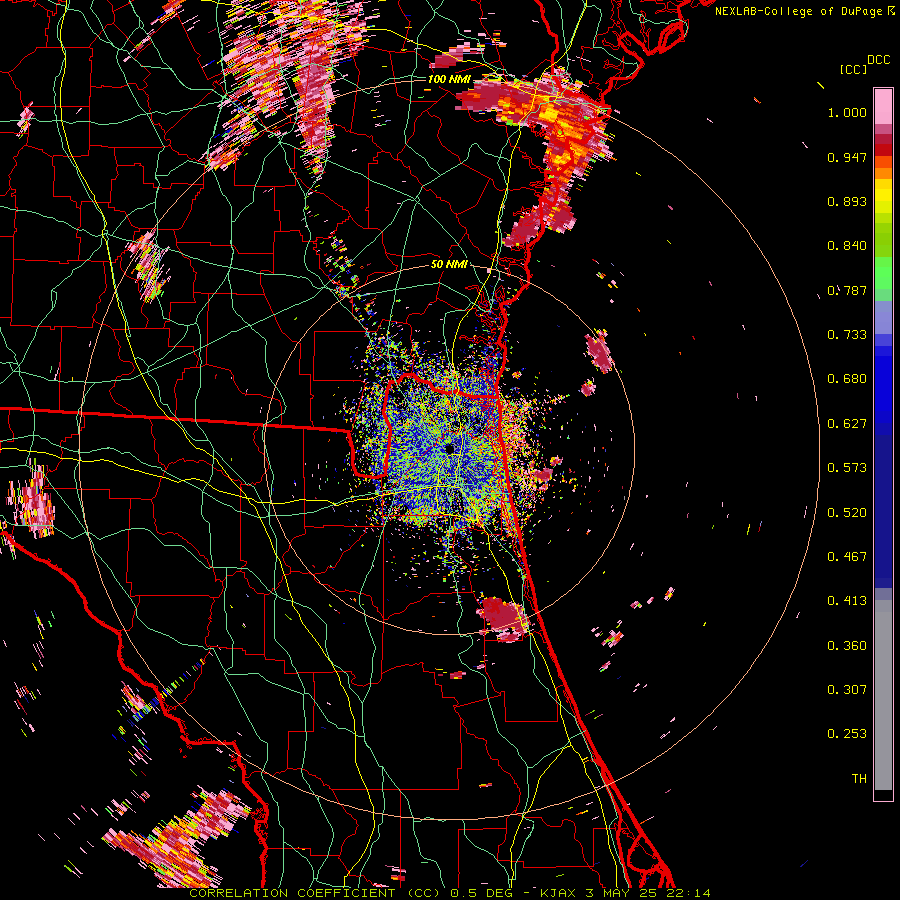Pick the pink segment of the color bar
Image resolution: width=900 pixels, height=900 pixels.
pyautogui.click(x=883, y=107)
